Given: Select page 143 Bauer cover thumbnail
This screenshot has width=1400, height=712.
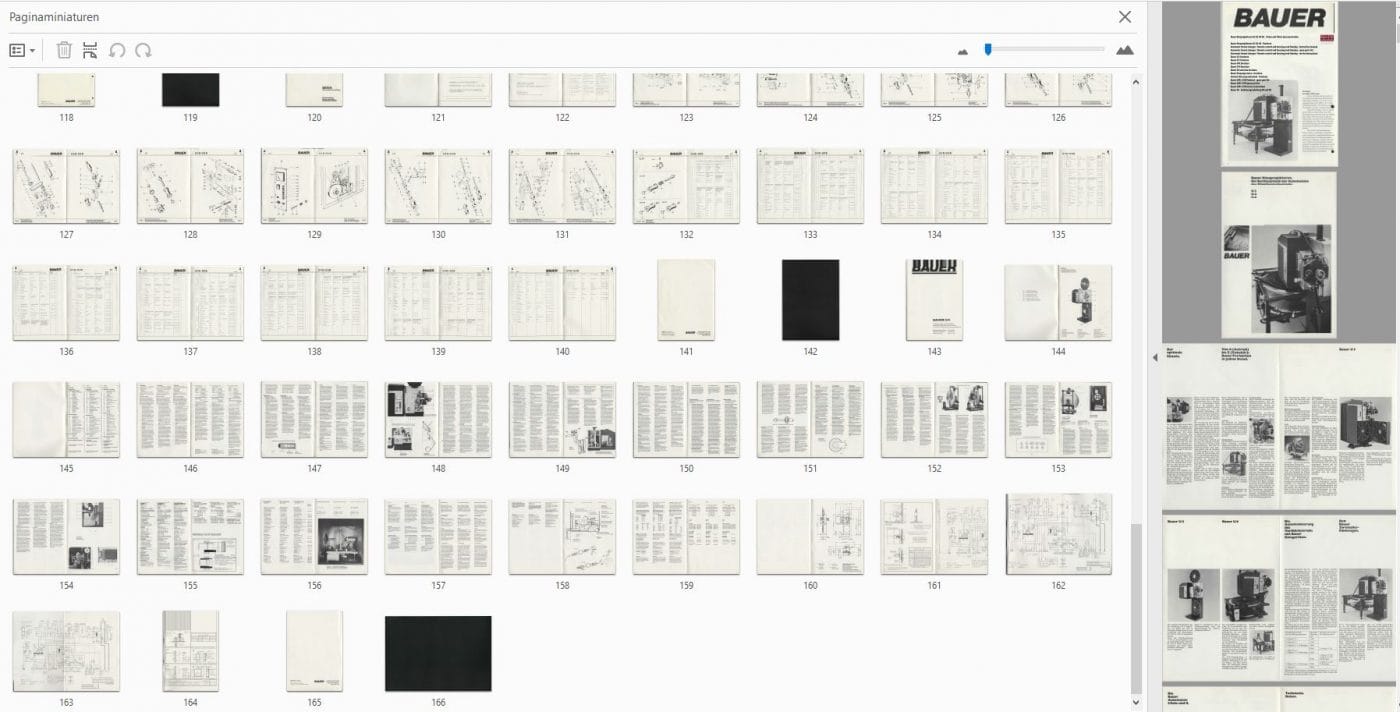Looking at the screenshot, I should point(934,300).
